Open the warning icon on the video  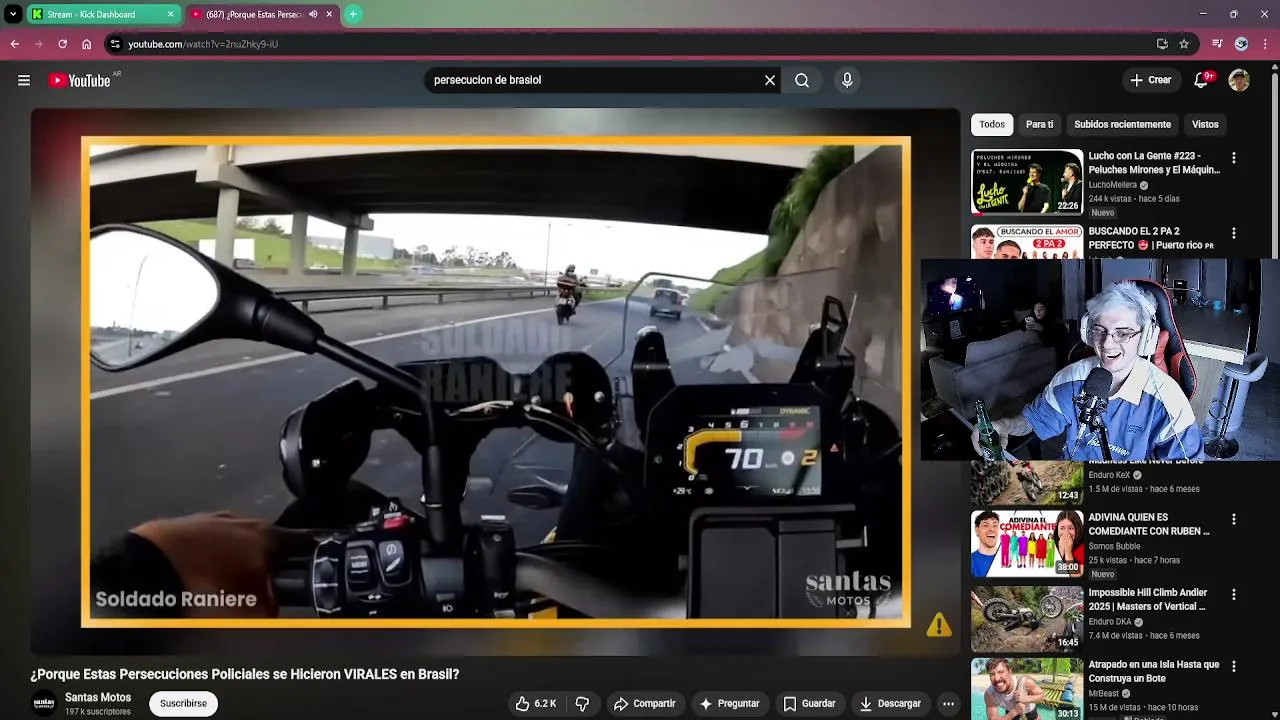(938, 625)
